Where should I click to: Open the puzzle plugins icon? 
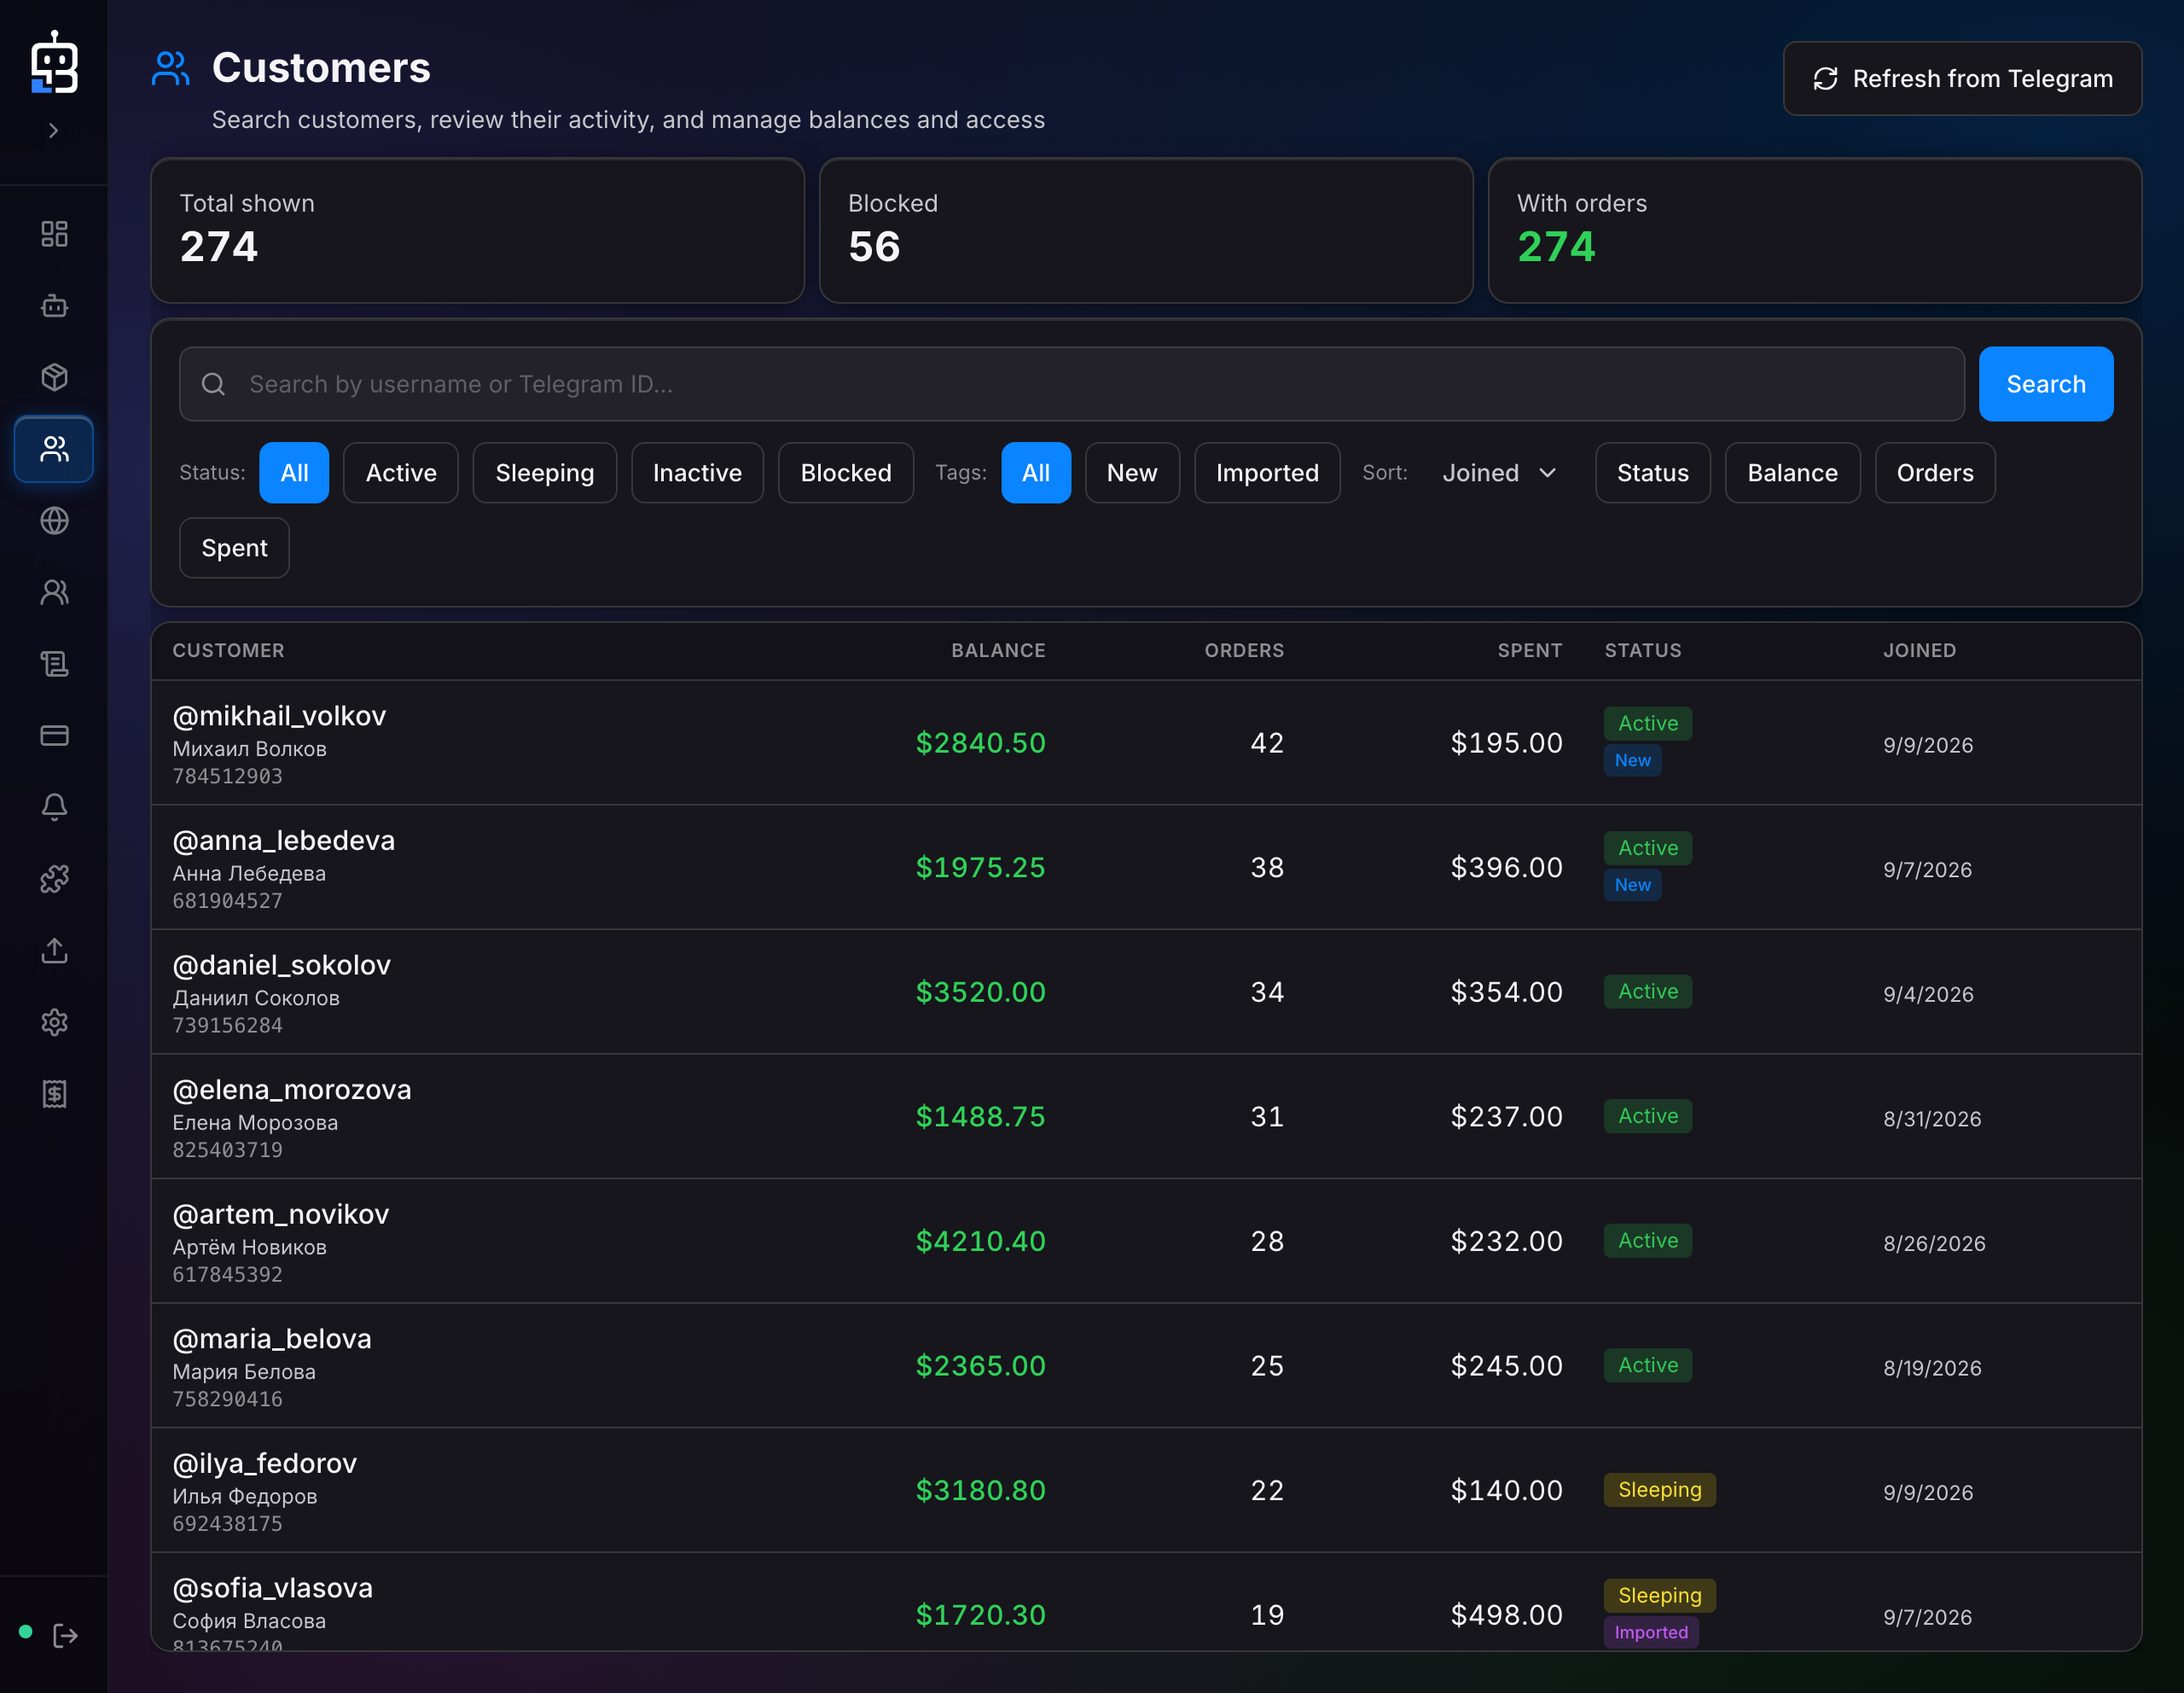tap(54, 879)
